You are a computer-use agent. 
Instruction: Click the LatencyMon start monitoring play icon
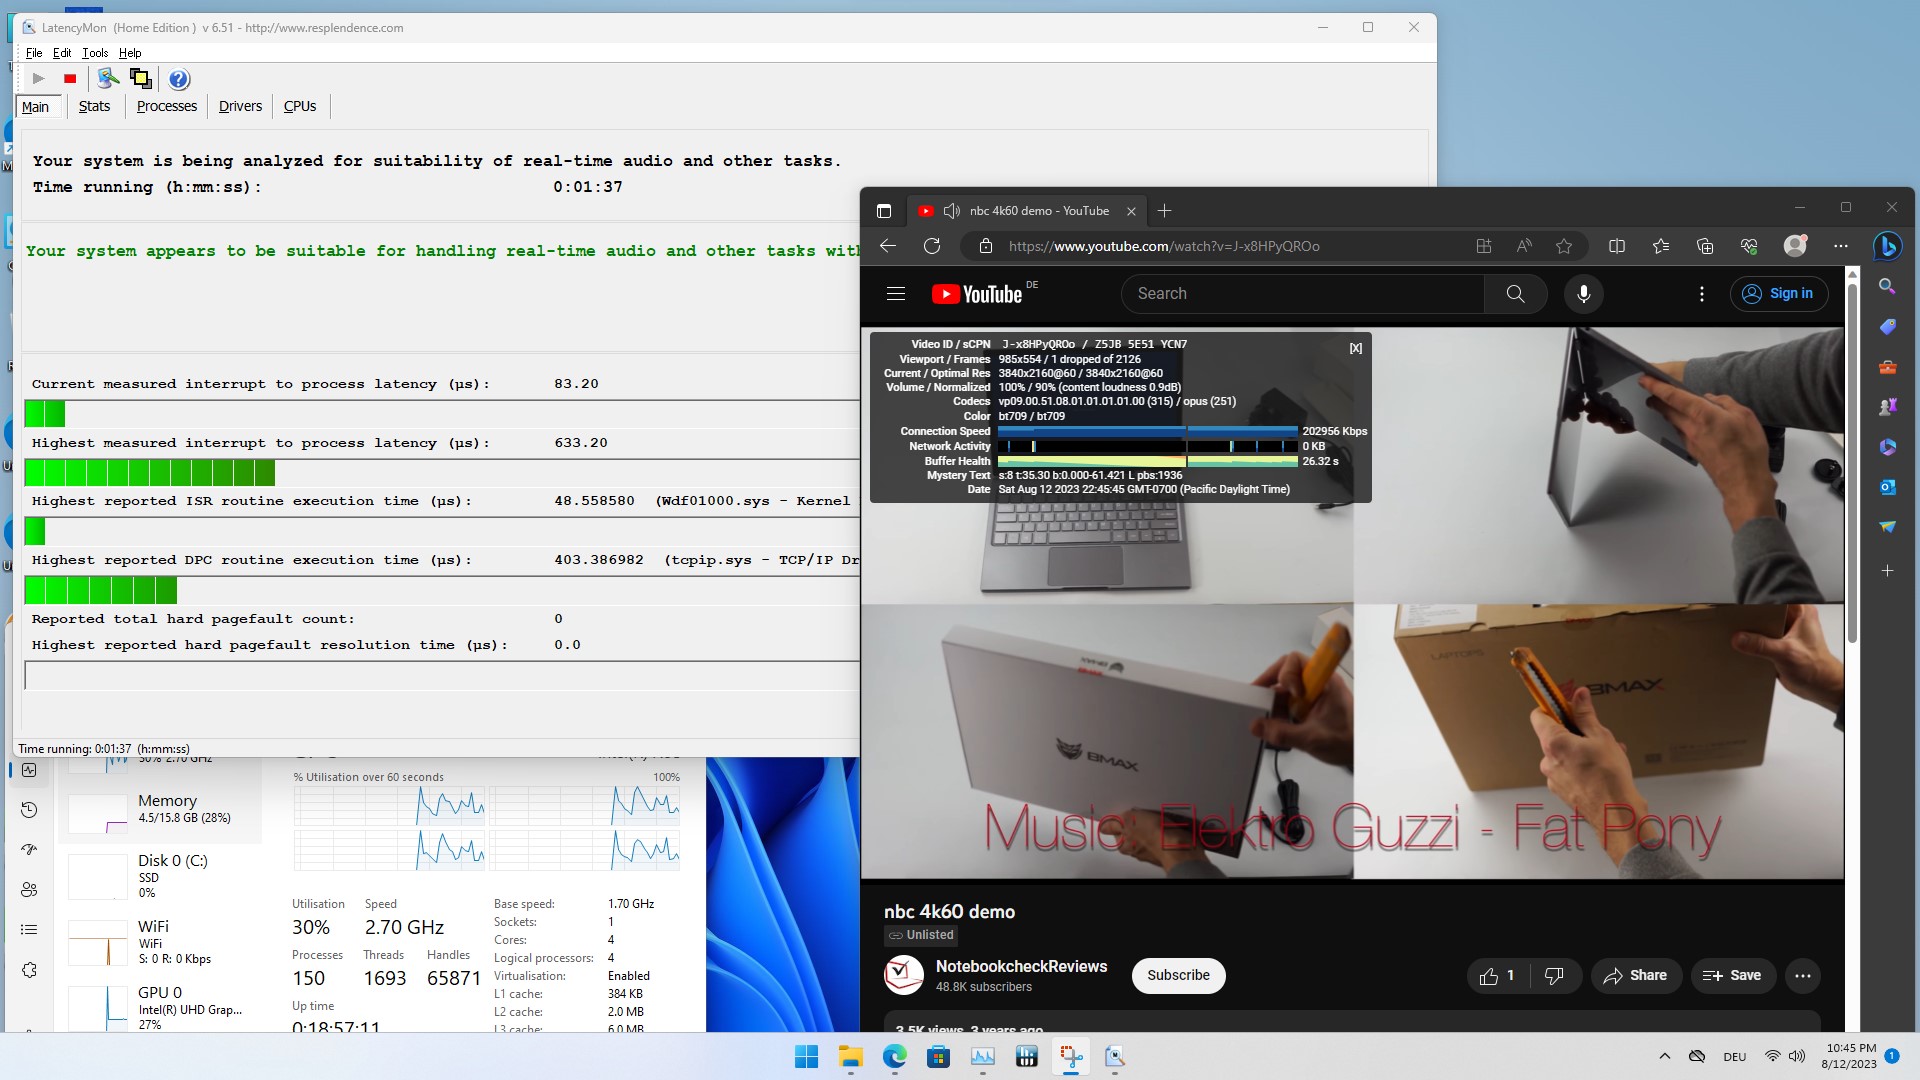(x=38, y=79)
